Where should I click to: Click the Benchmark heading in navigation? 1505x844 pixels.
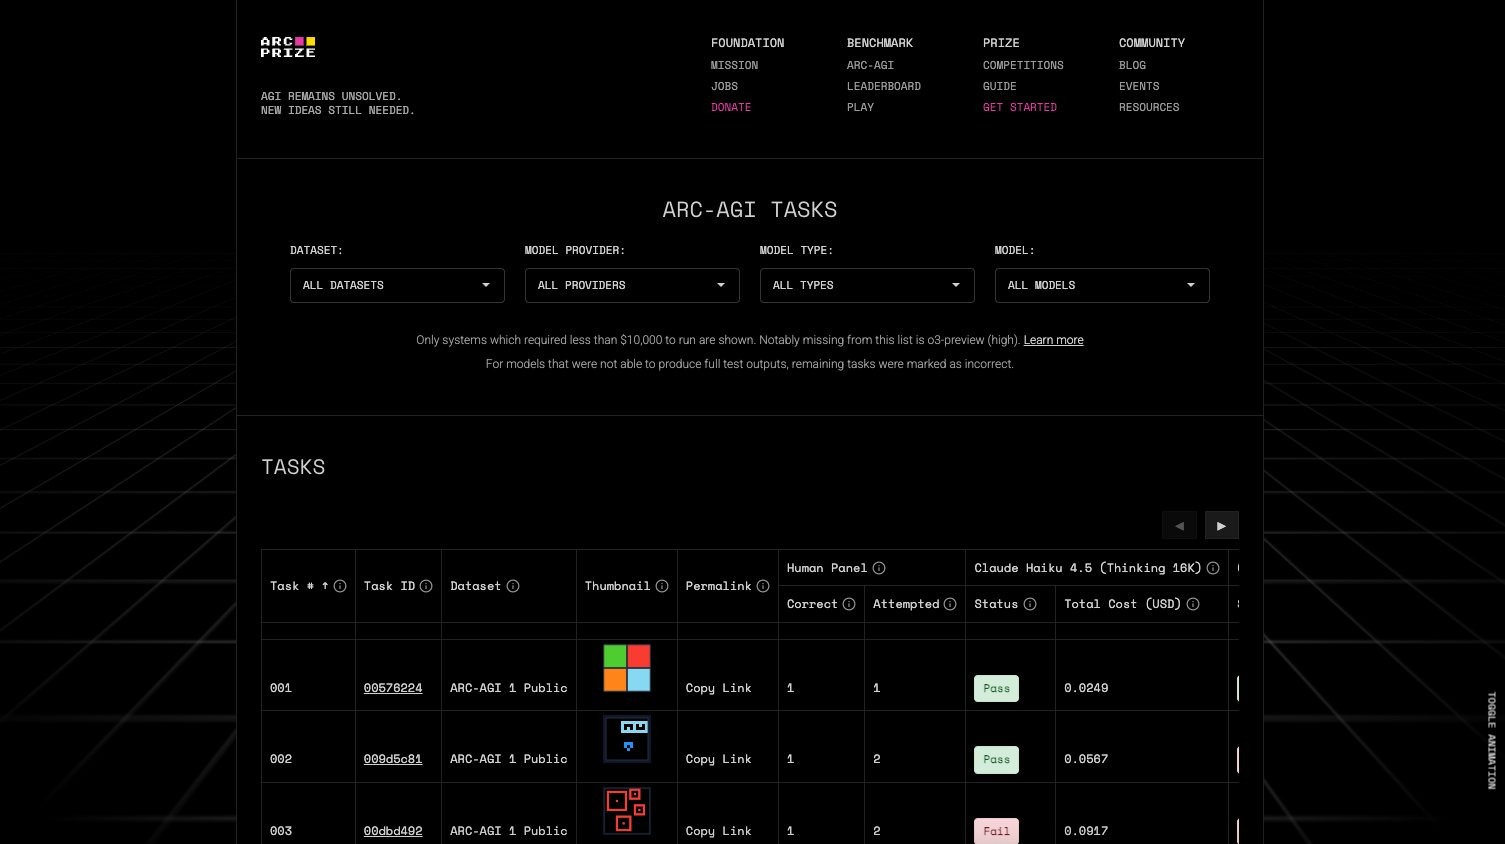click(880, 43)
